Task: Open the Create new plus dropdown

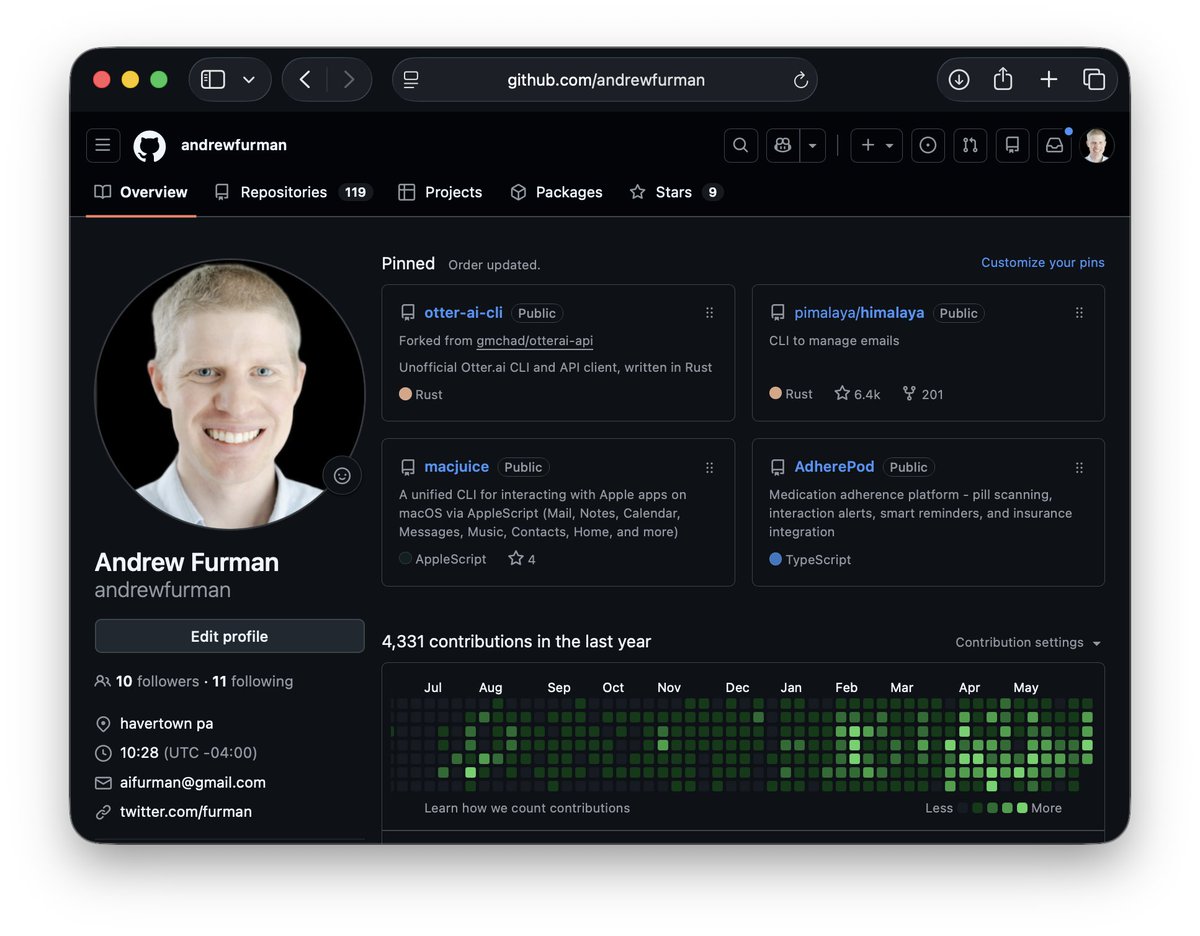Action: pos(877,145)
